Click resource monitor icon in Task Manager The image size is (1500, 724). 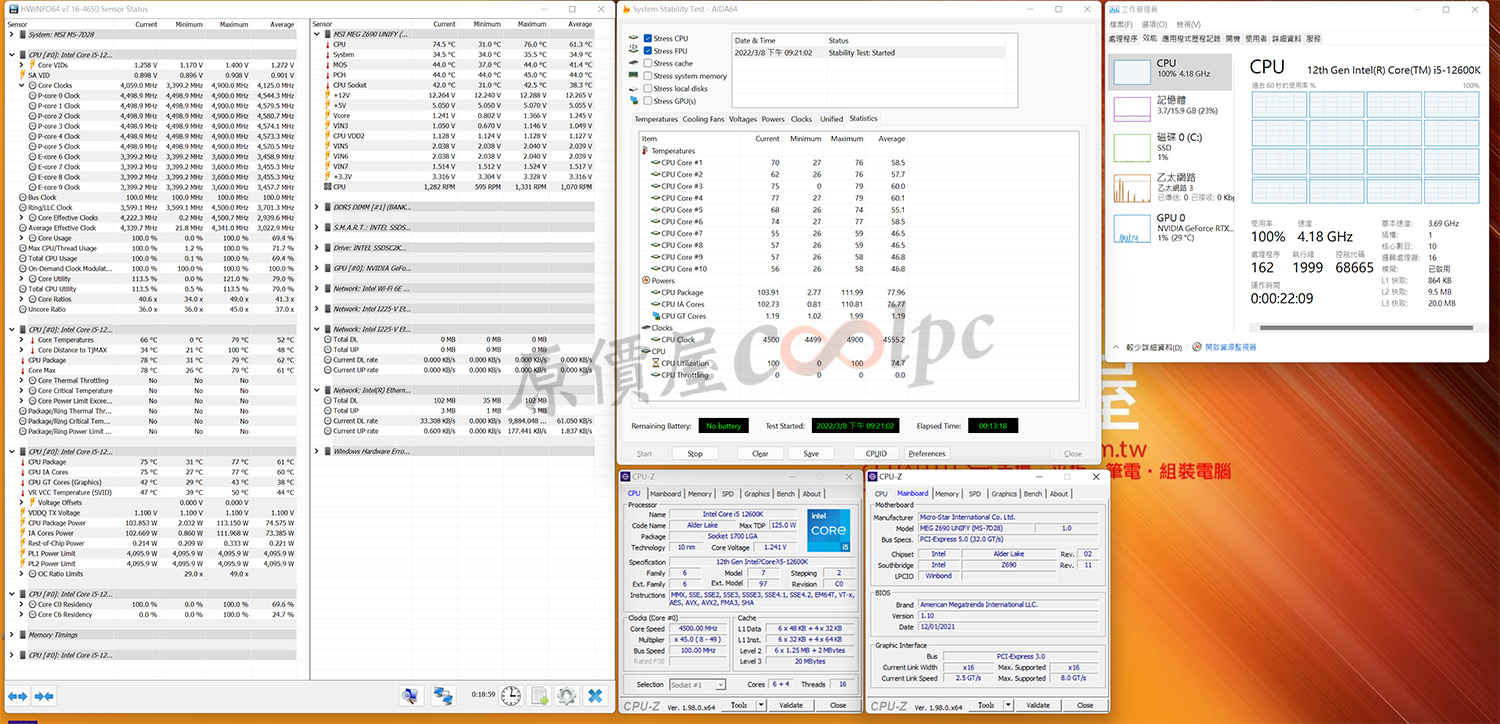[x=1196, y=347]
